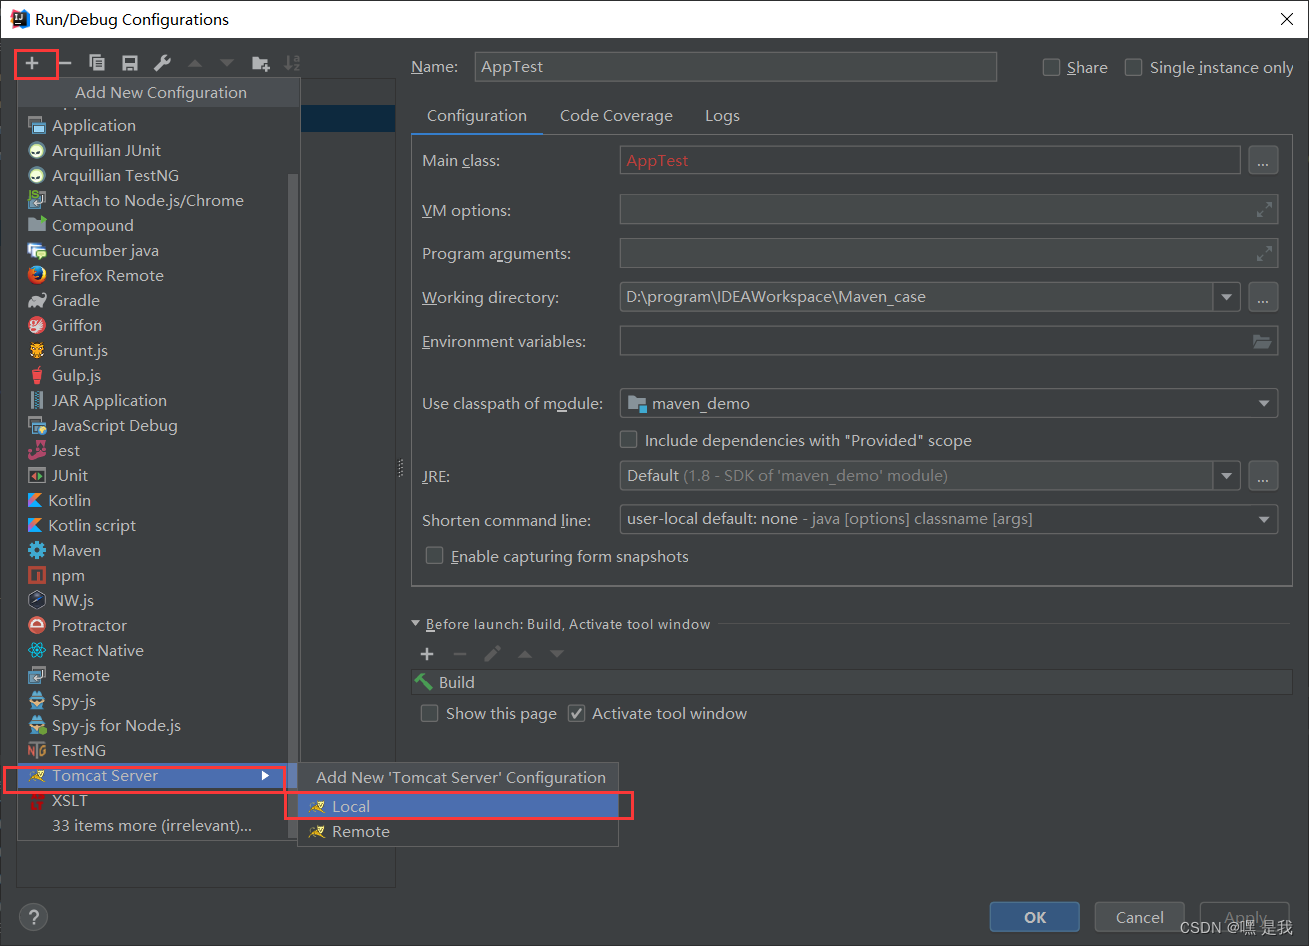
Task: Toggle Single instance only checkbox
Action: pos(1133,67)
